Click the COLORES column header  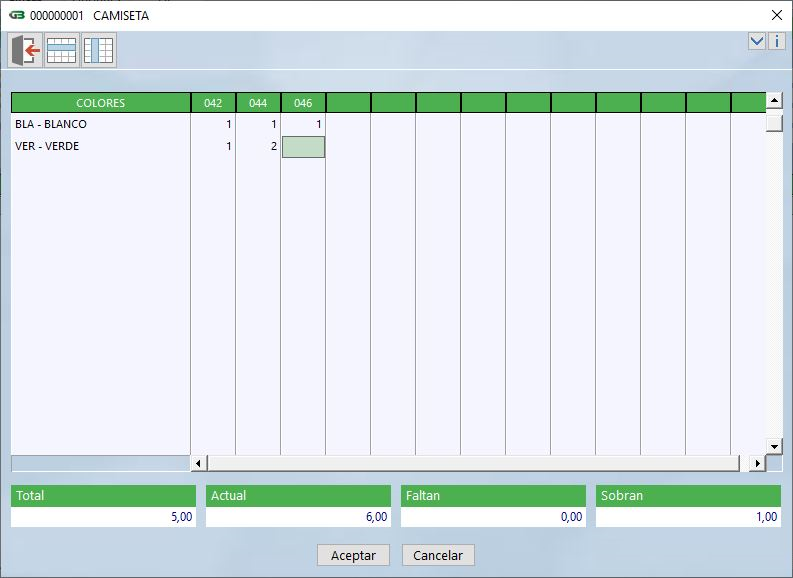click(100, 103)
